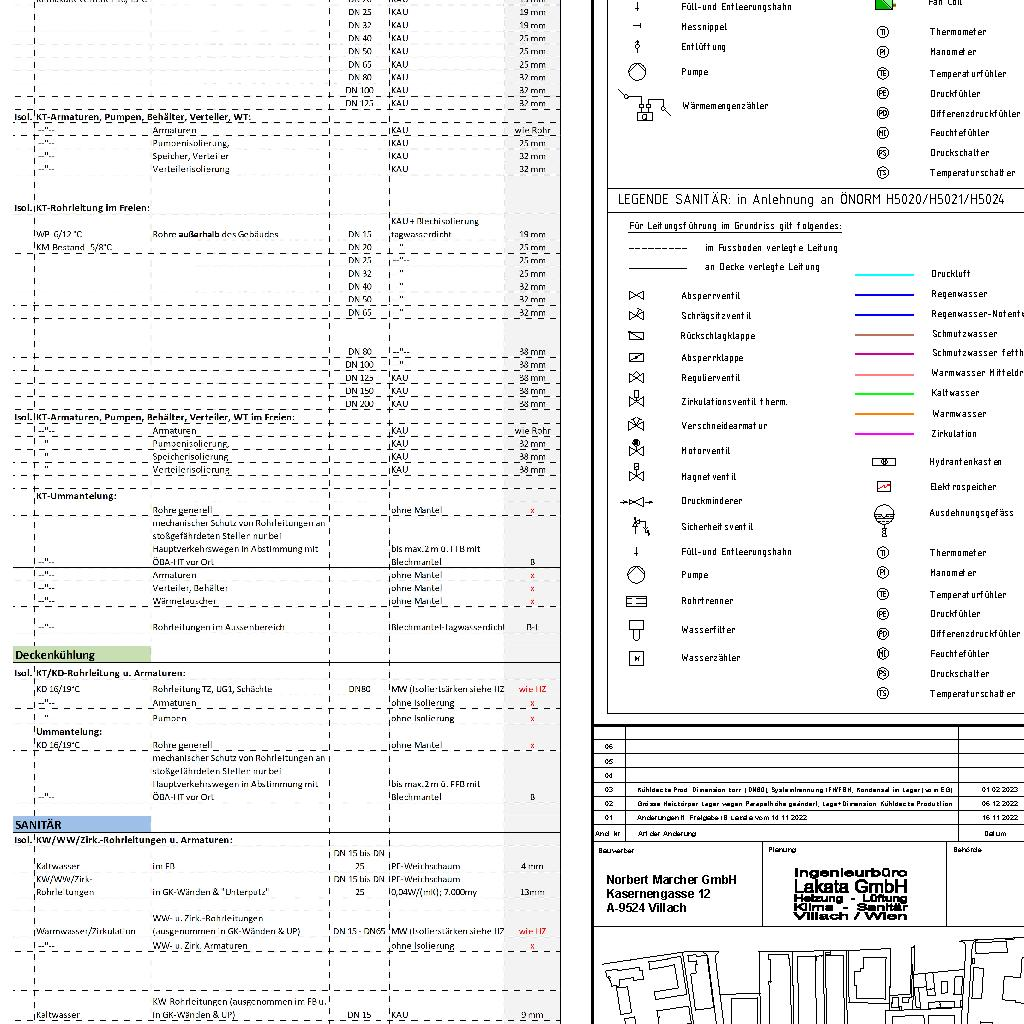Click the 'DN 15 - DN65' cell
The image size is (1024, 1024).
[x=359, y=931]
